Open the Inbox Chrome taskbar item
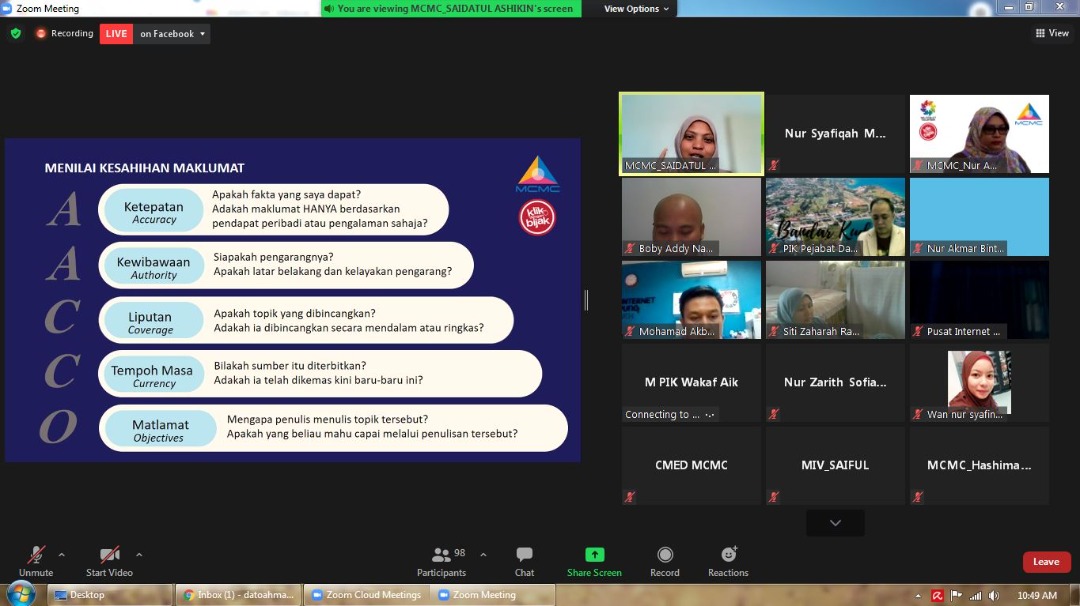1080x606 pixels. click(238, 595)
